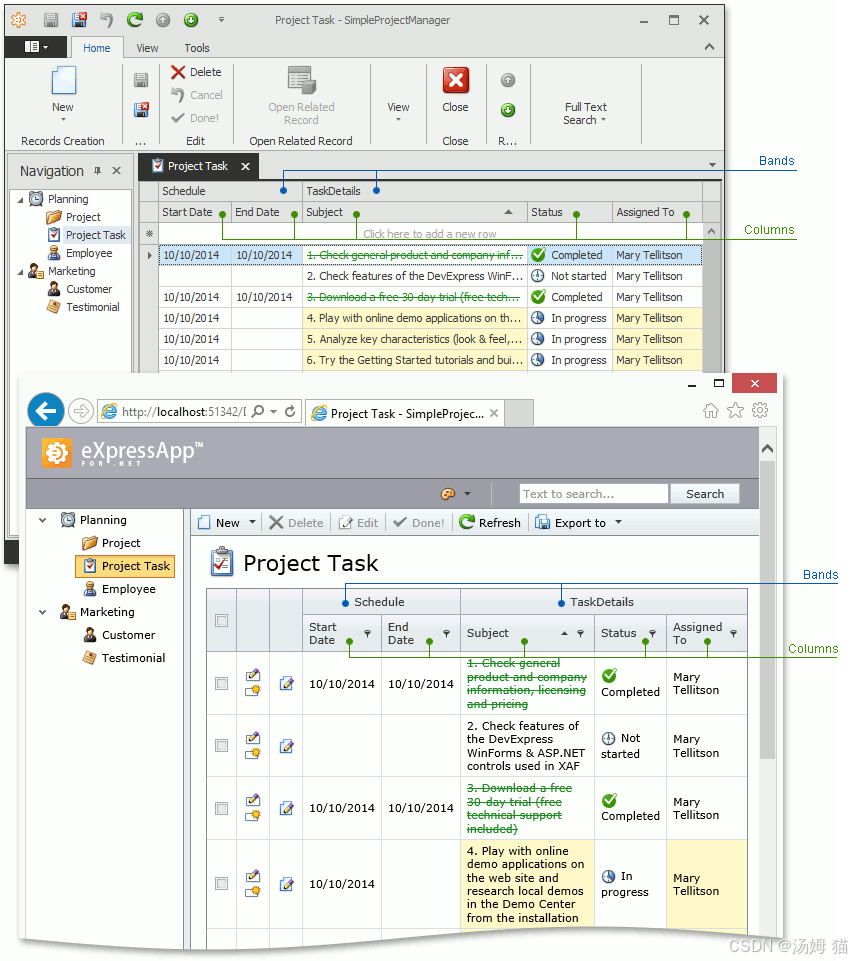Viewport: 852px width, 961px height.
Task: Select Customer in the desktop Navigation panel
Action: [x=89, y=289]
